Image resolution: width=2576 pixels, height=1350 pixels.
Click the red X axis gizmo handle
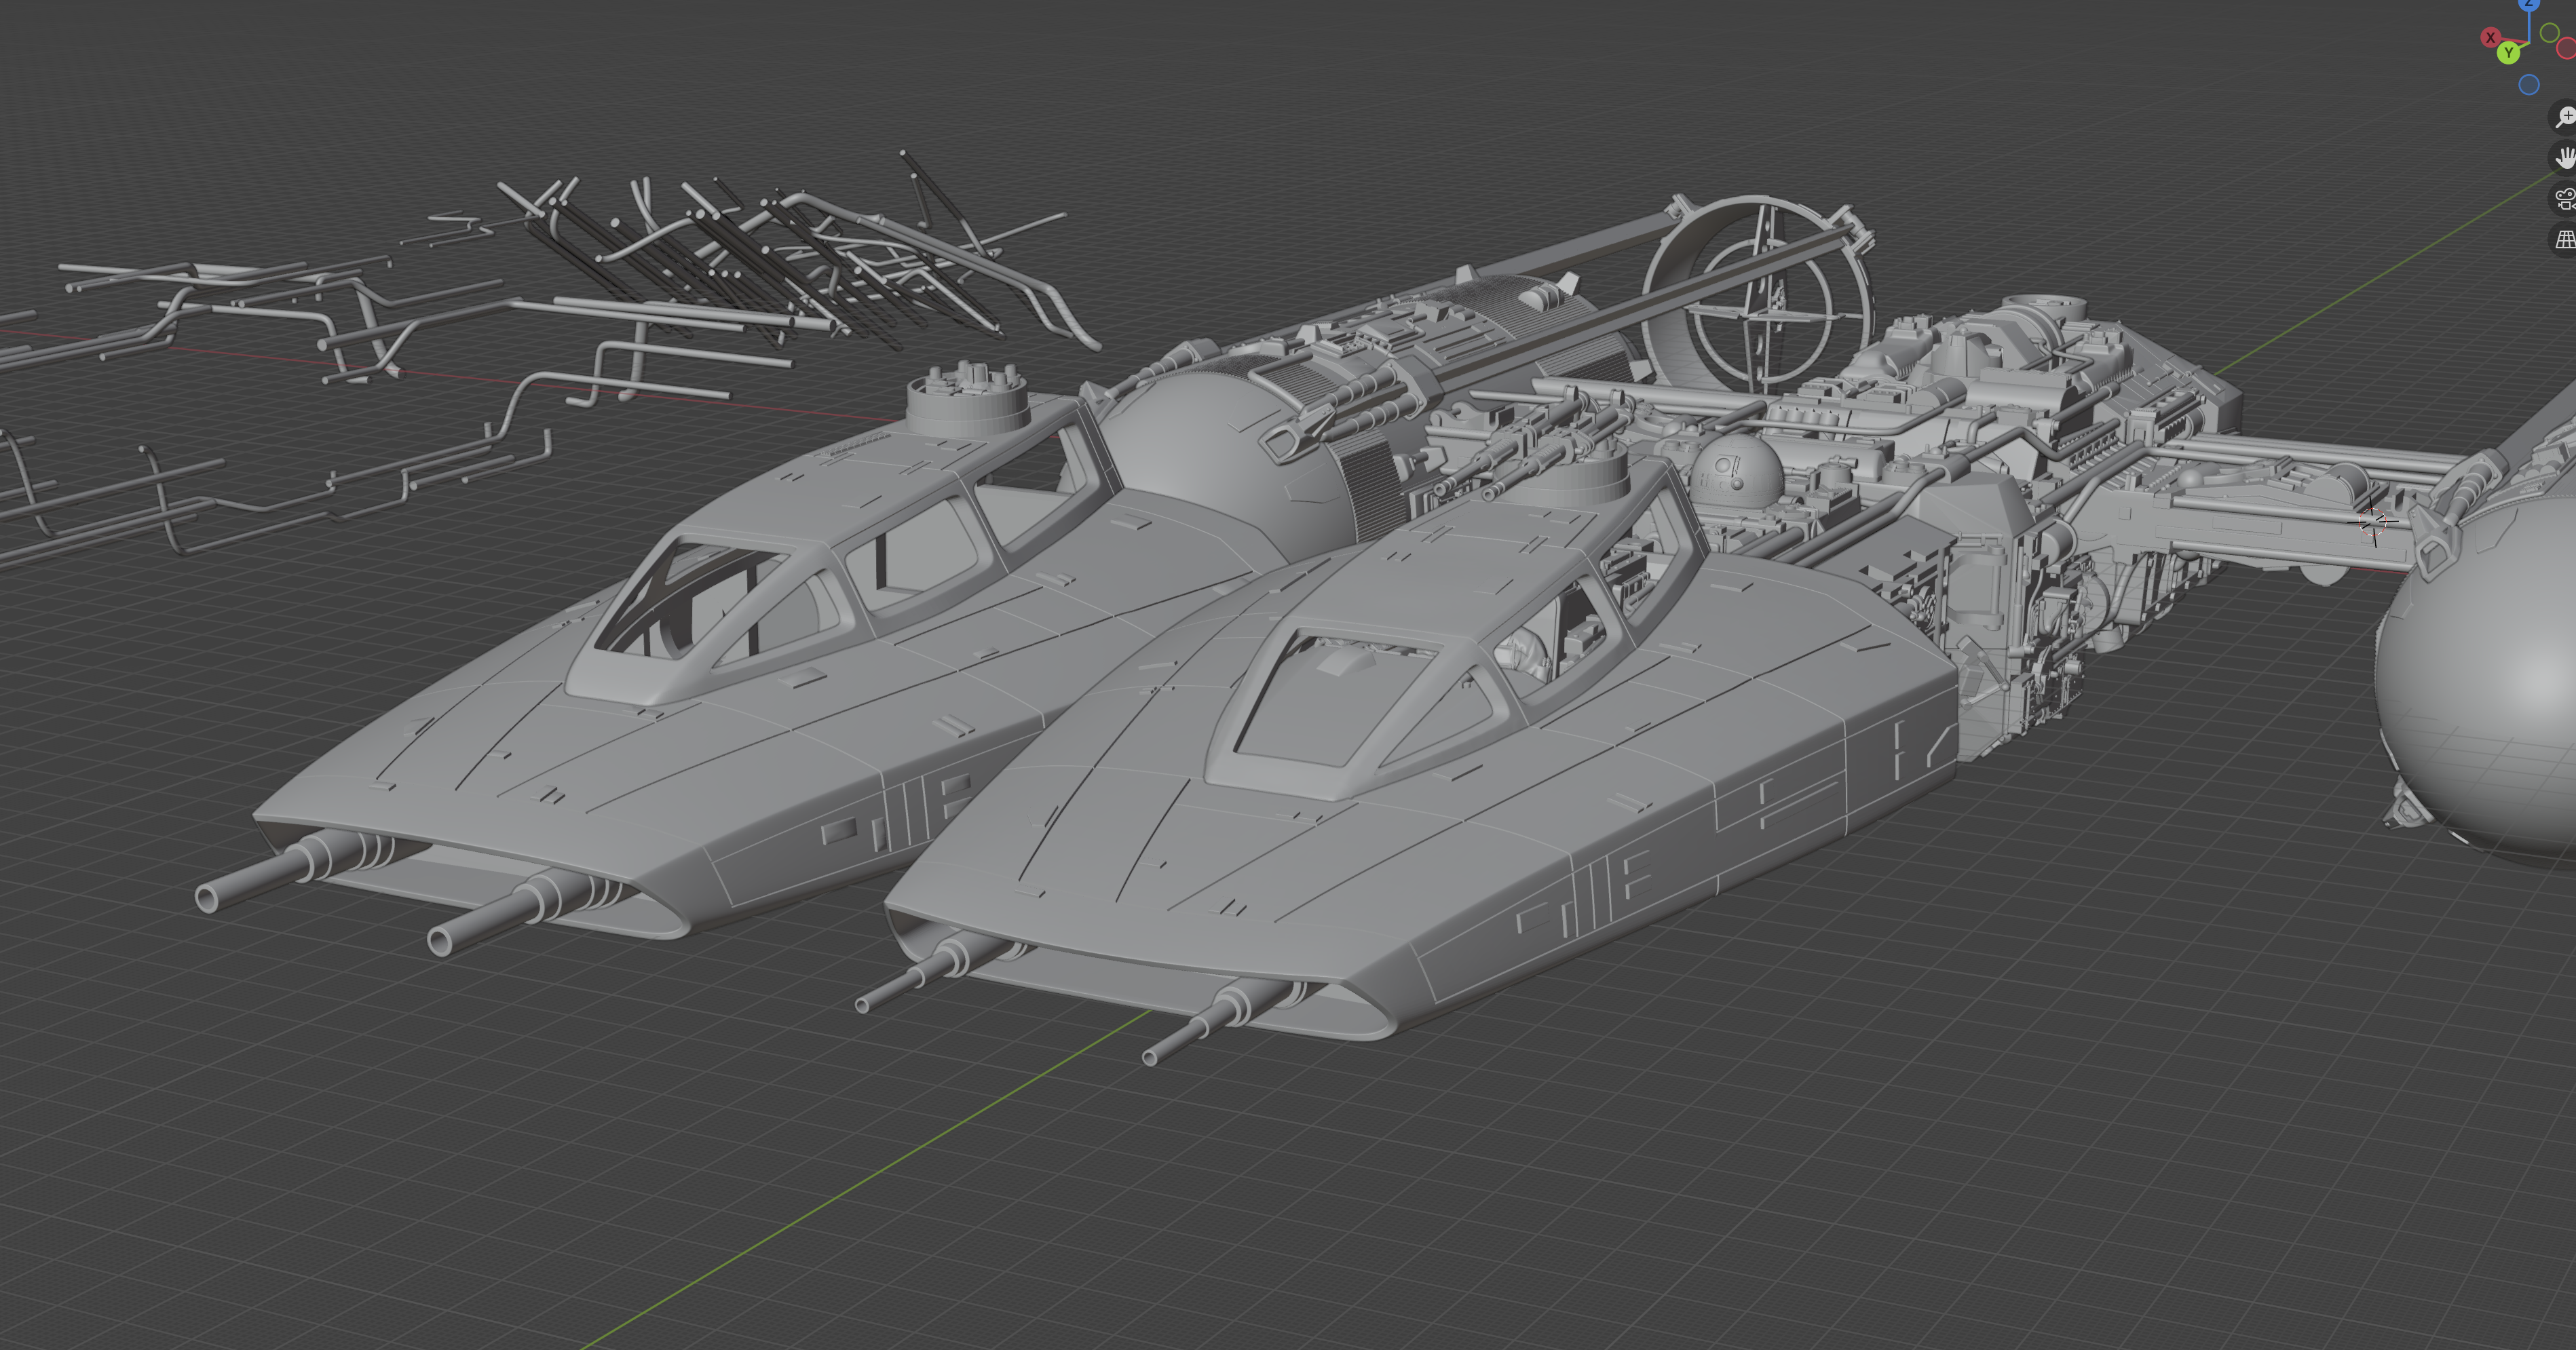[x=2490, y=37]
